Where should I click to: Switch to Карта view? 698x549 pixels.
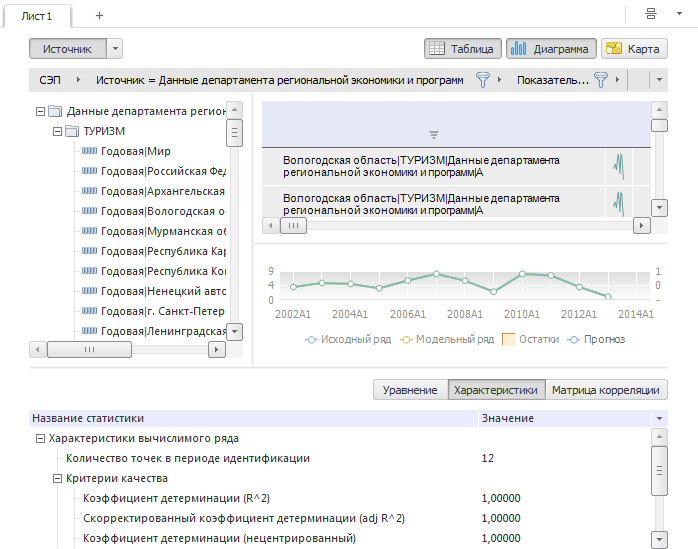point(634,49)
